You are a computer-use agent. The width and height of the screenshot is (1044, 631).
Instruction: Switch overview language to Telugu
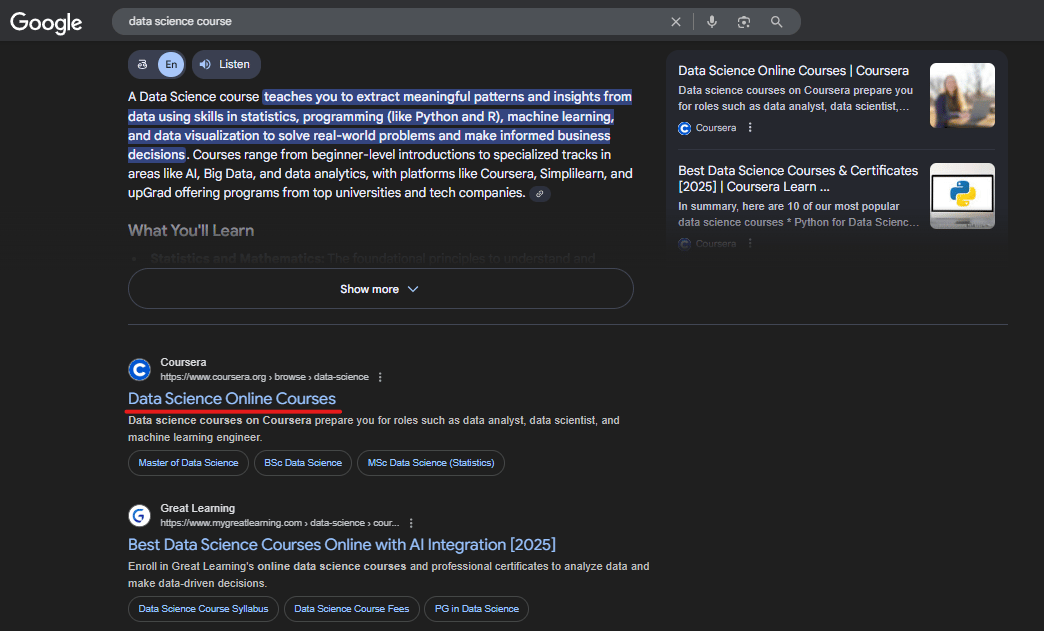coord(143,64)
